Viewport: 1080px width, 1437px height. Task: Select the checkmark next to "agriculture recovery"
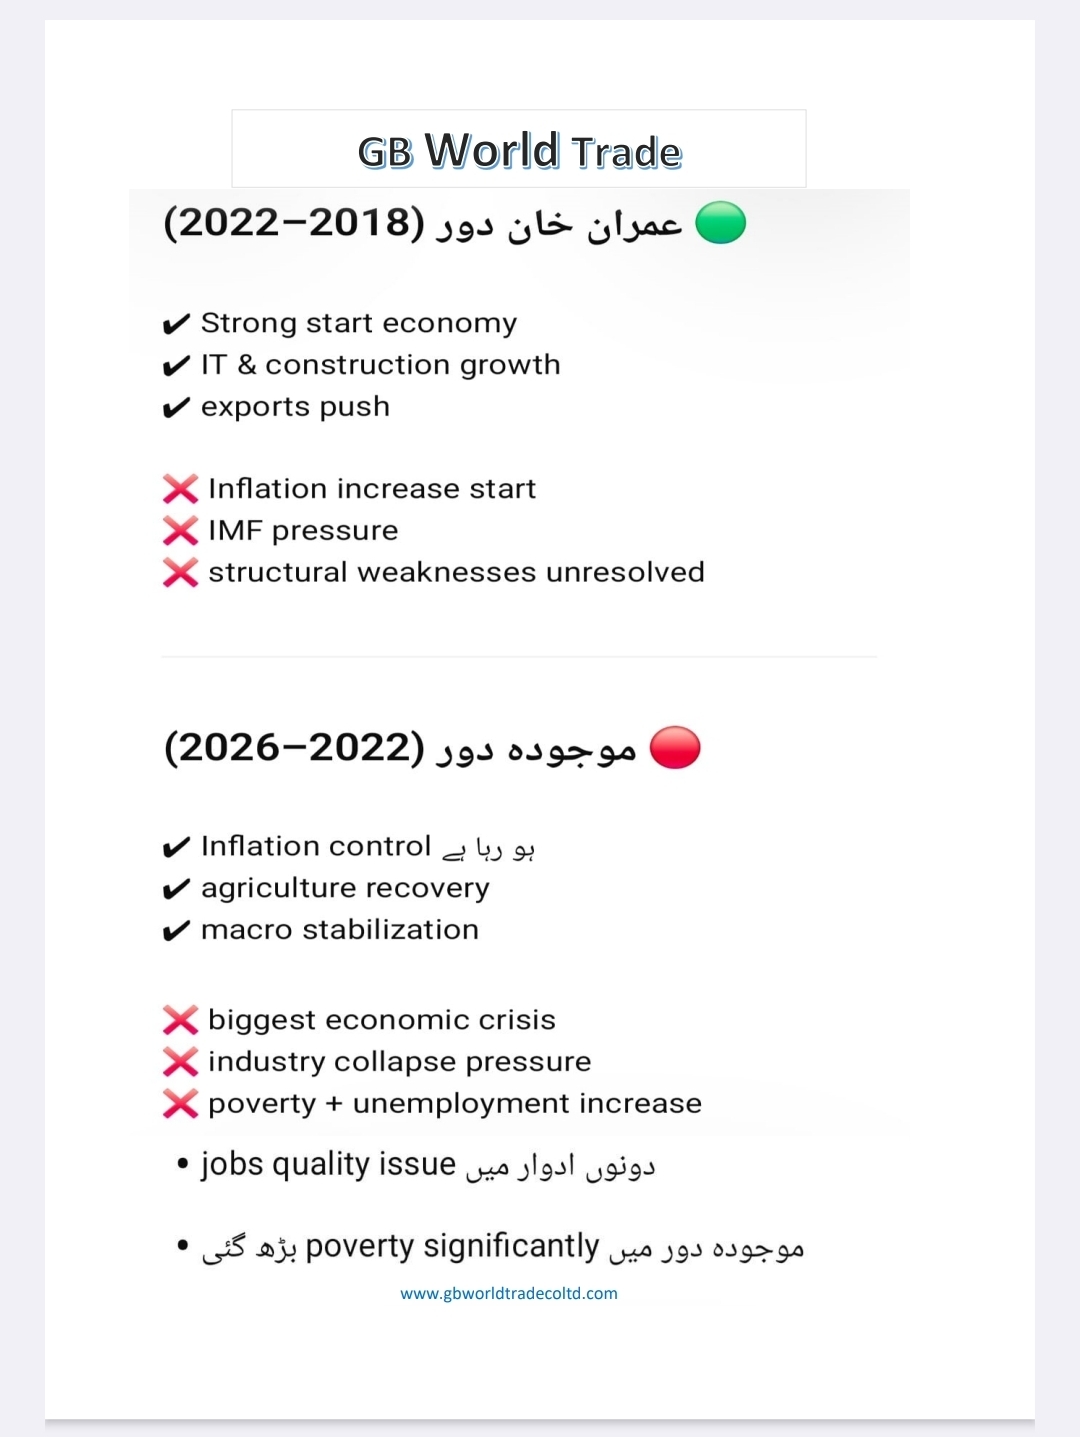pos(176,889)
